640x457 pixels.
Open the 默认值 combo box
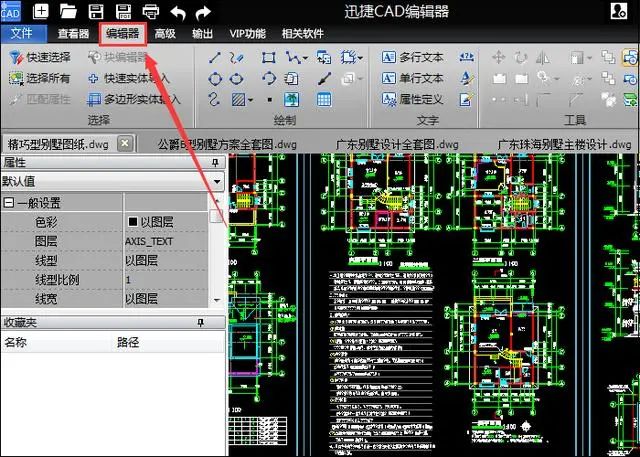tap(112, 181)
